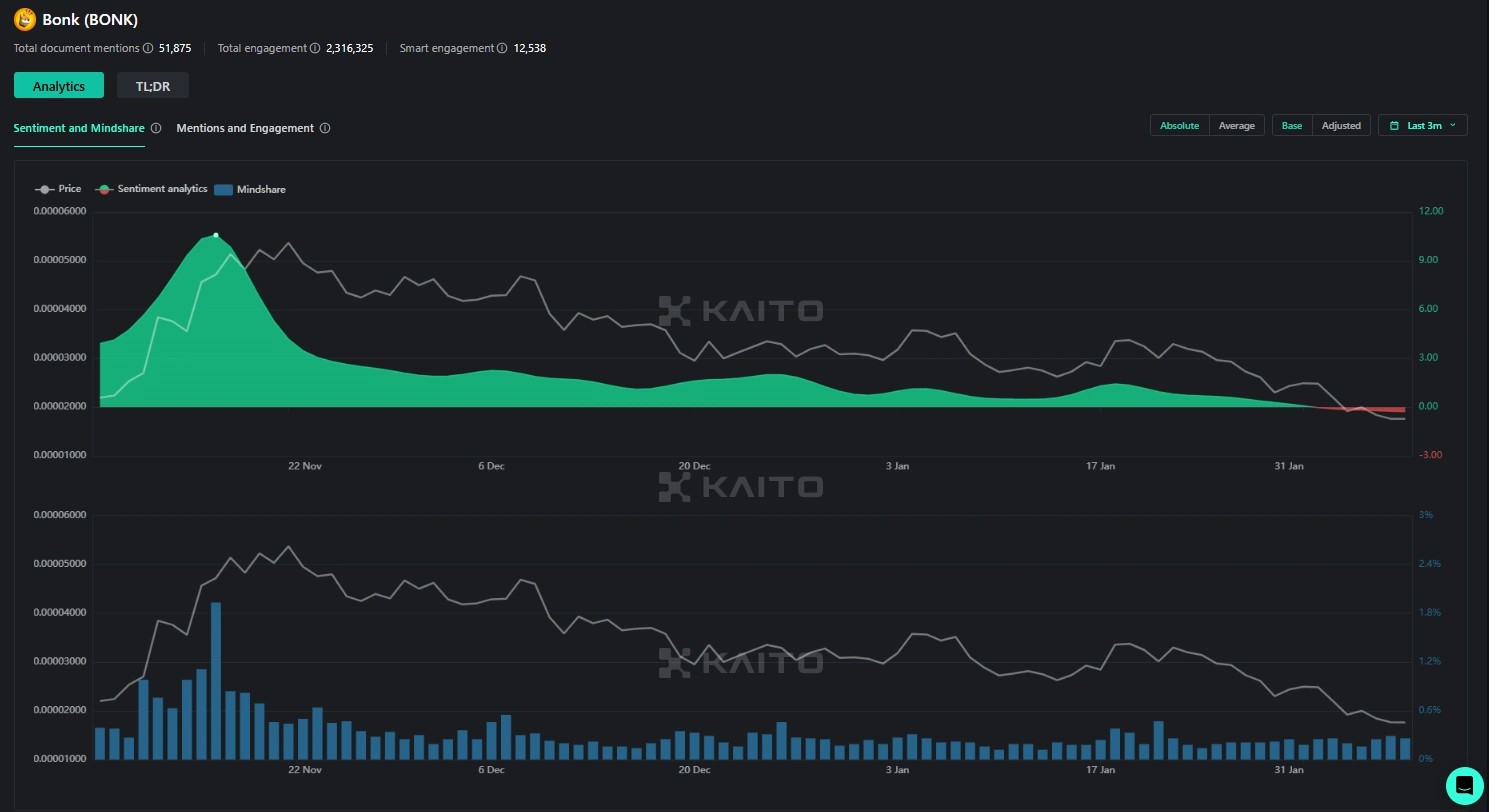Toggle the Mindshare legend series
This screenshot has height=812, width=1489.
coord(249,189)
